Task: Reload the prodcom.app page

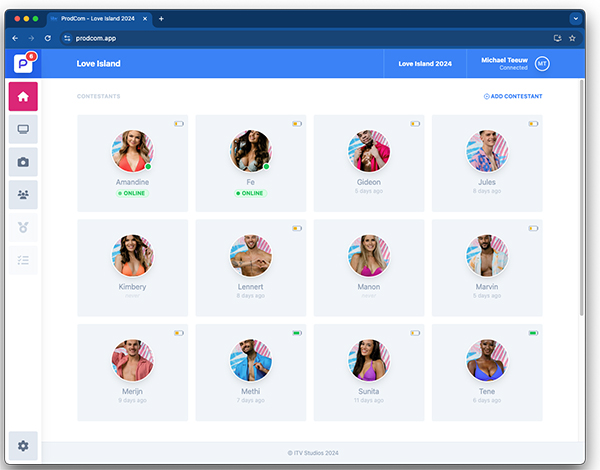Action: pos(47,38)
